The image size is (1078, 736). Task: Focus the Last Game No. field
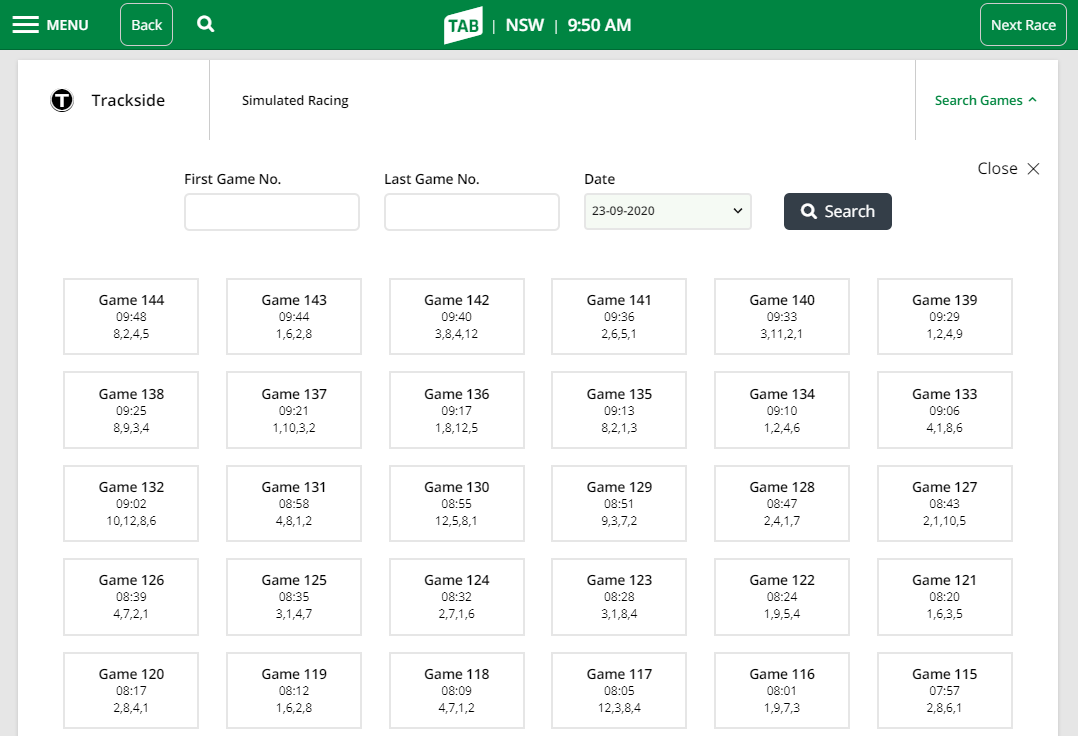pyautogui.click(x=472, y=212)
